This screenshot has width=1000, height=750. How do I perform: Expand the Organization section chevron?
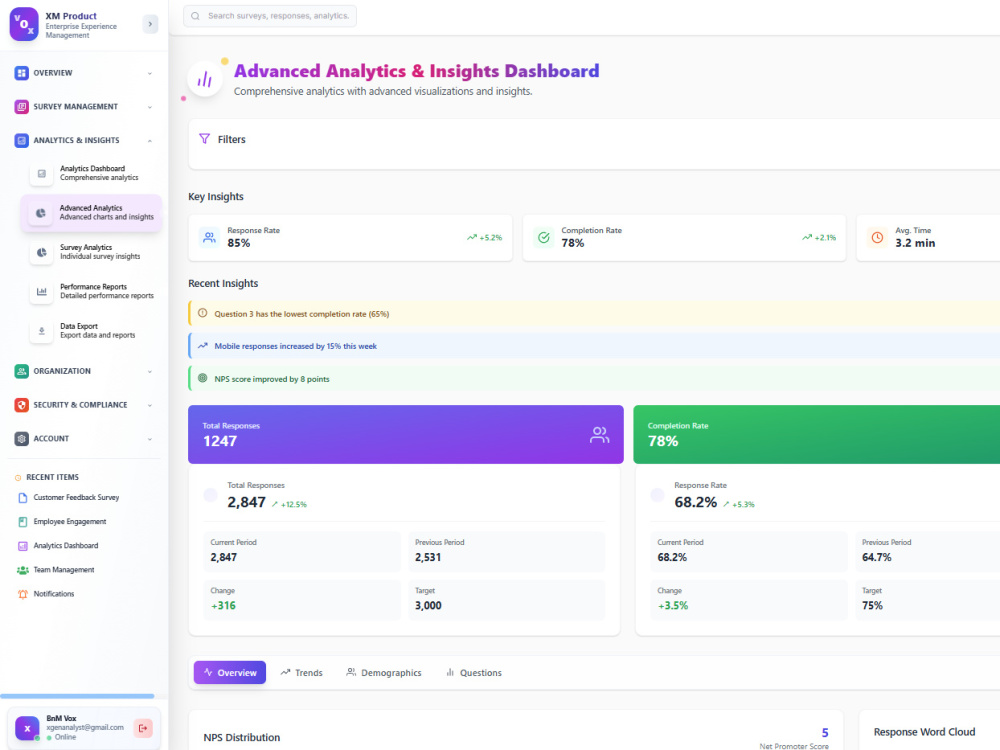[x=150, y=371]
